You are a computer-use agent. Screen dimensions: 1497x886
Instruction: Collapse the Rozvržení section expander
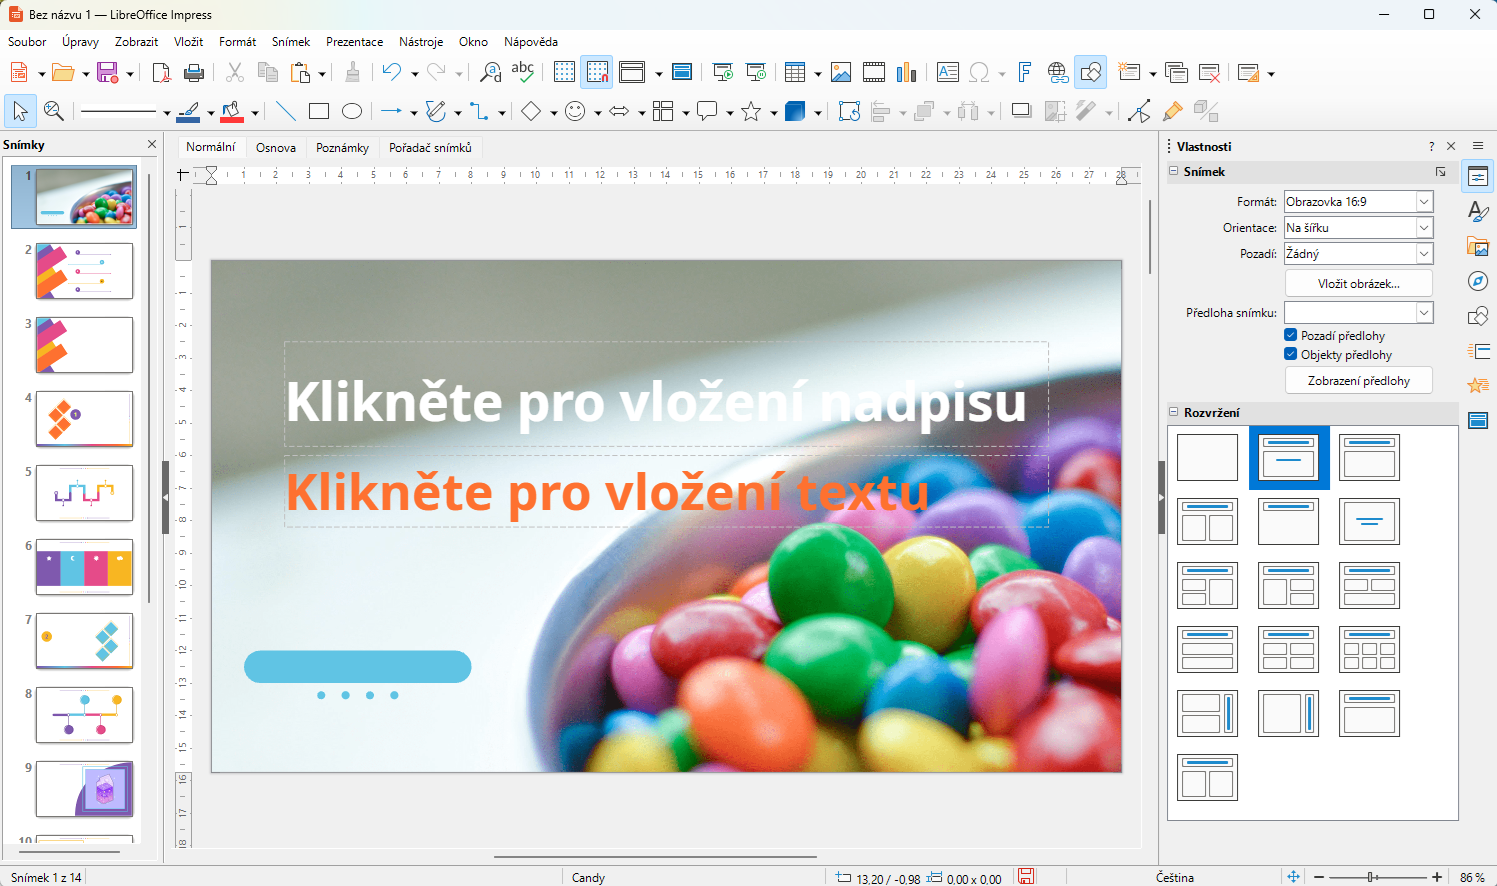tap(1174, 412)
